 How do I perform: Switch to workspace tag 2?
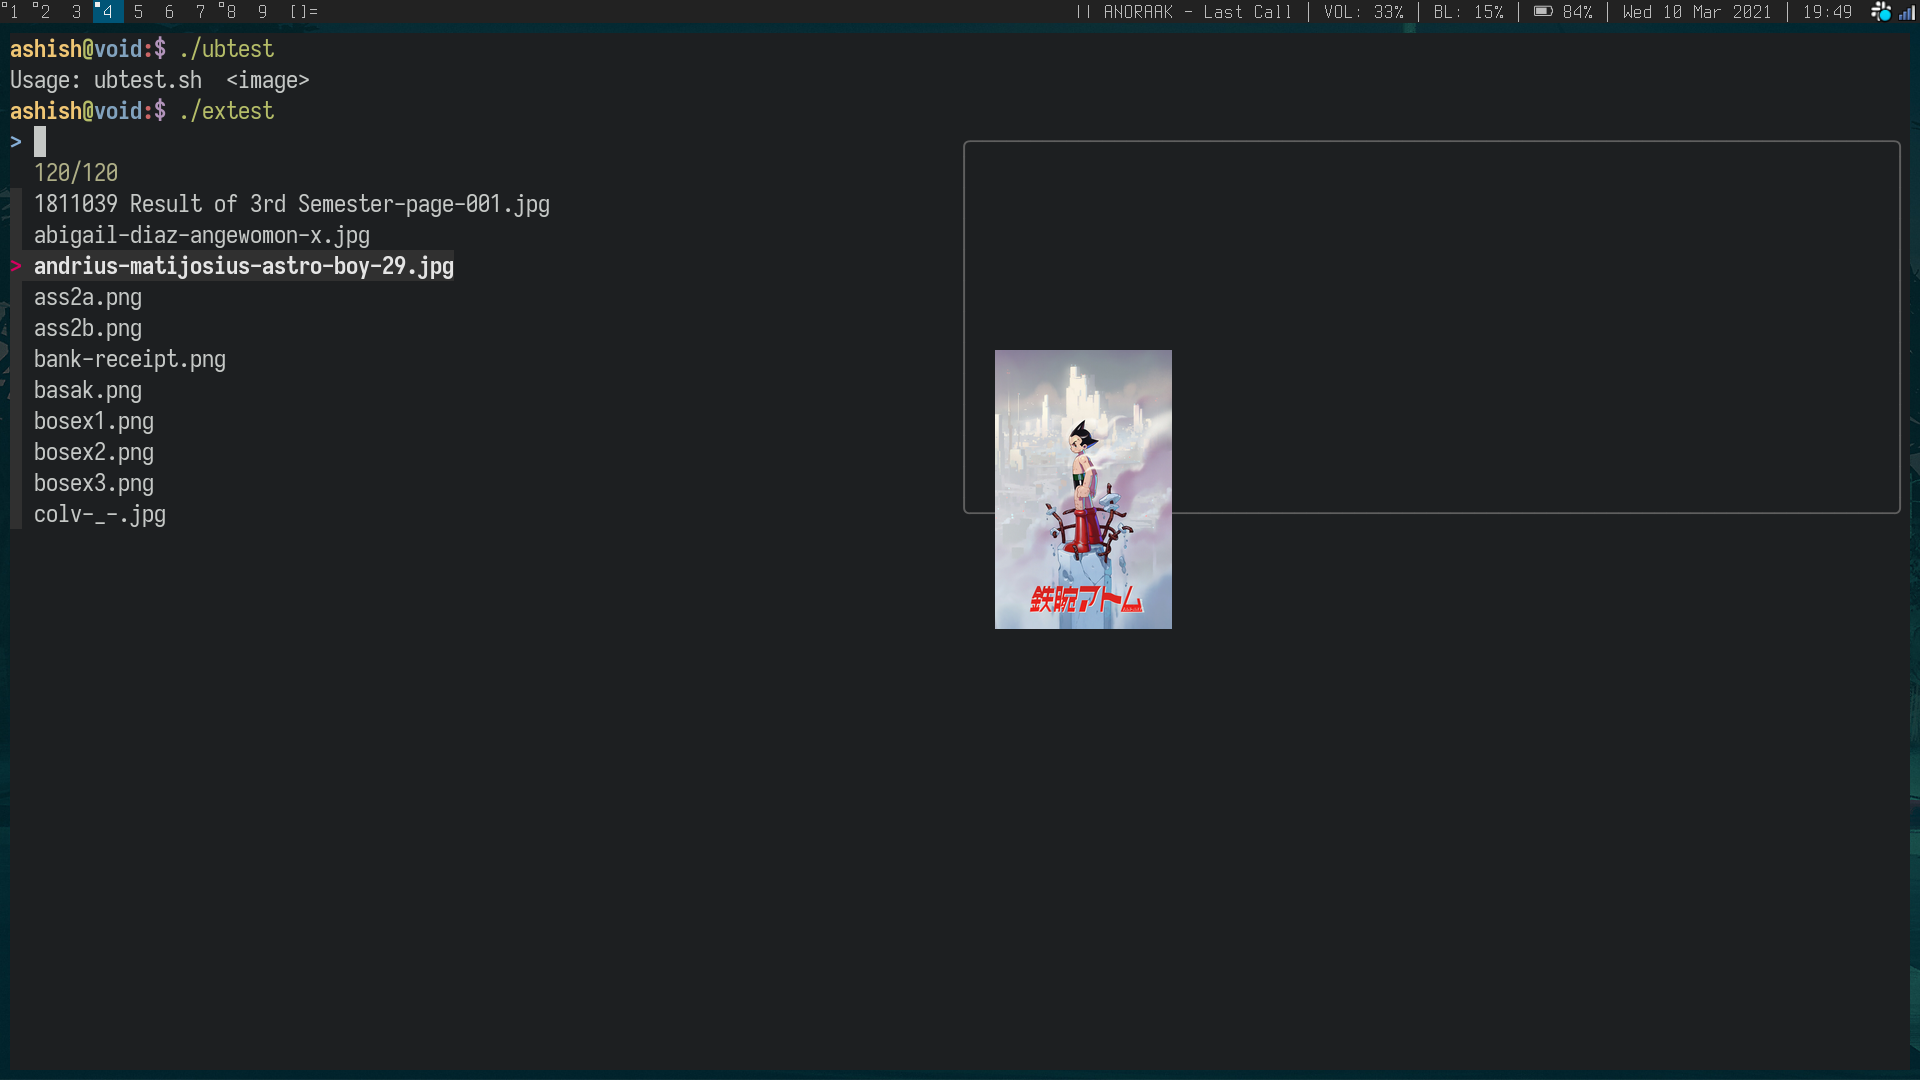[x=44, y=12]
